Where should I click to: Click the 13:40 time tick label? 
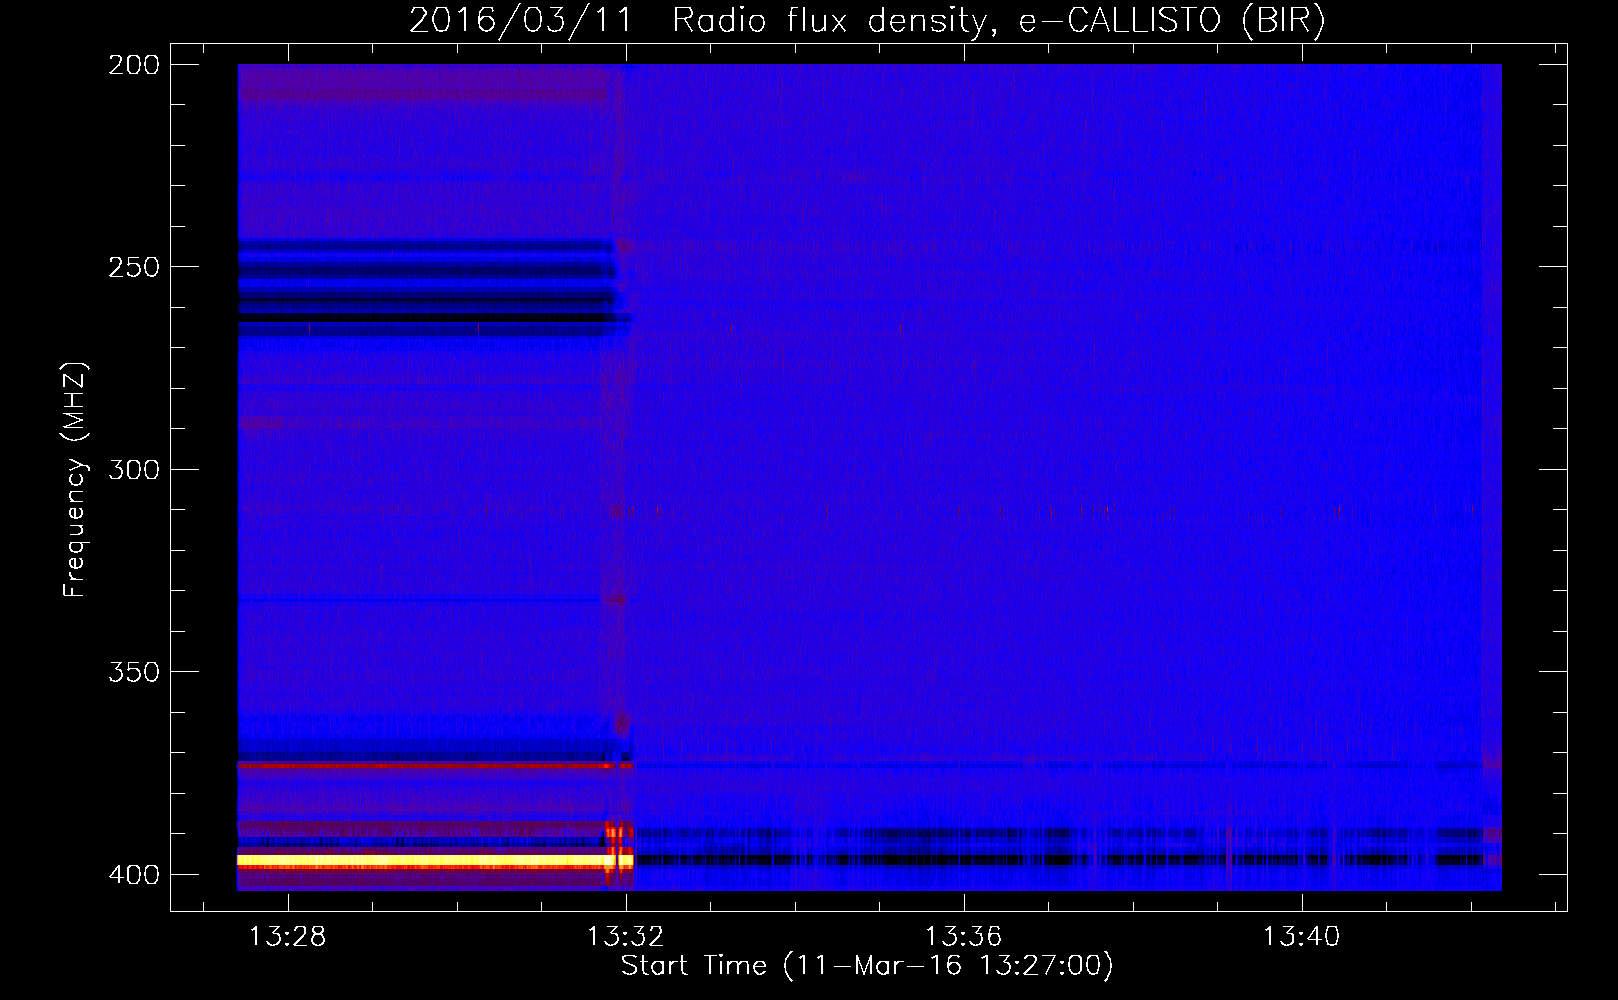point(1302,936)
